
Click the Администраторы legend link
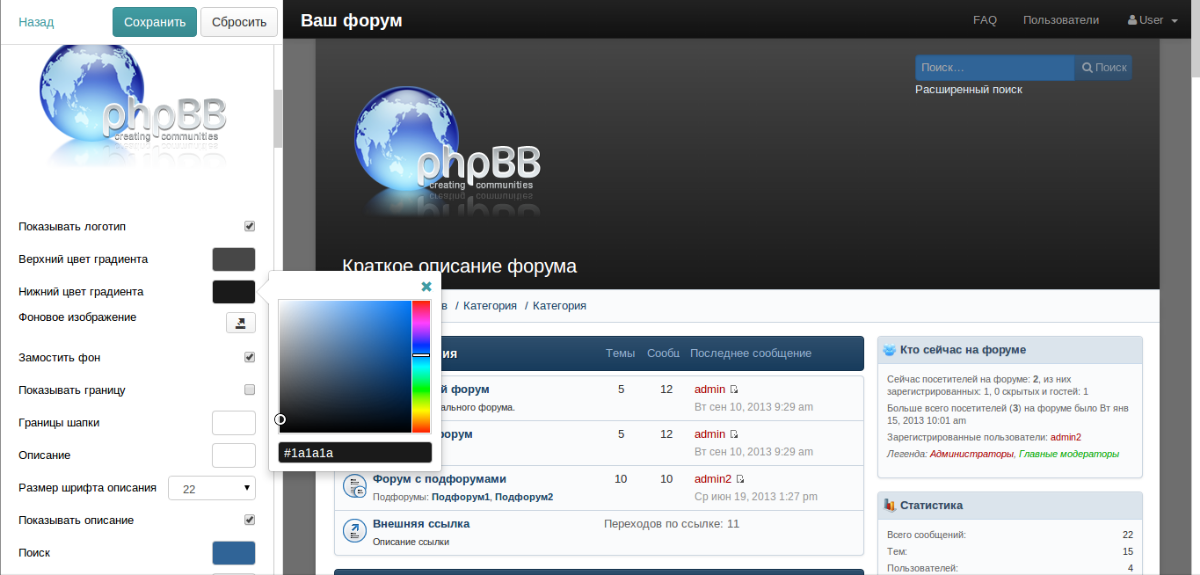coord(972,454)
